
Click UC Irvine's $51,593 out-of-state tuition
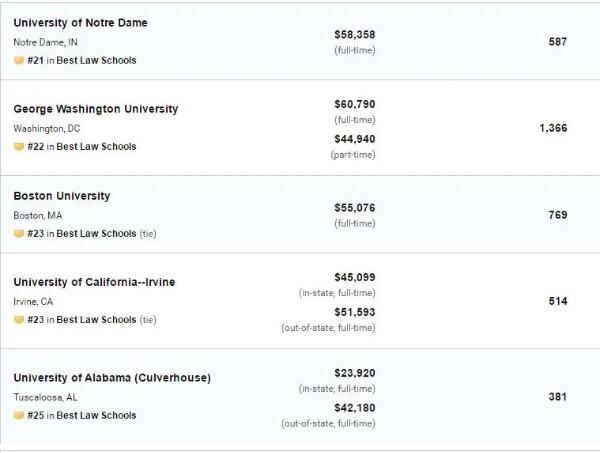click(354, 311)
